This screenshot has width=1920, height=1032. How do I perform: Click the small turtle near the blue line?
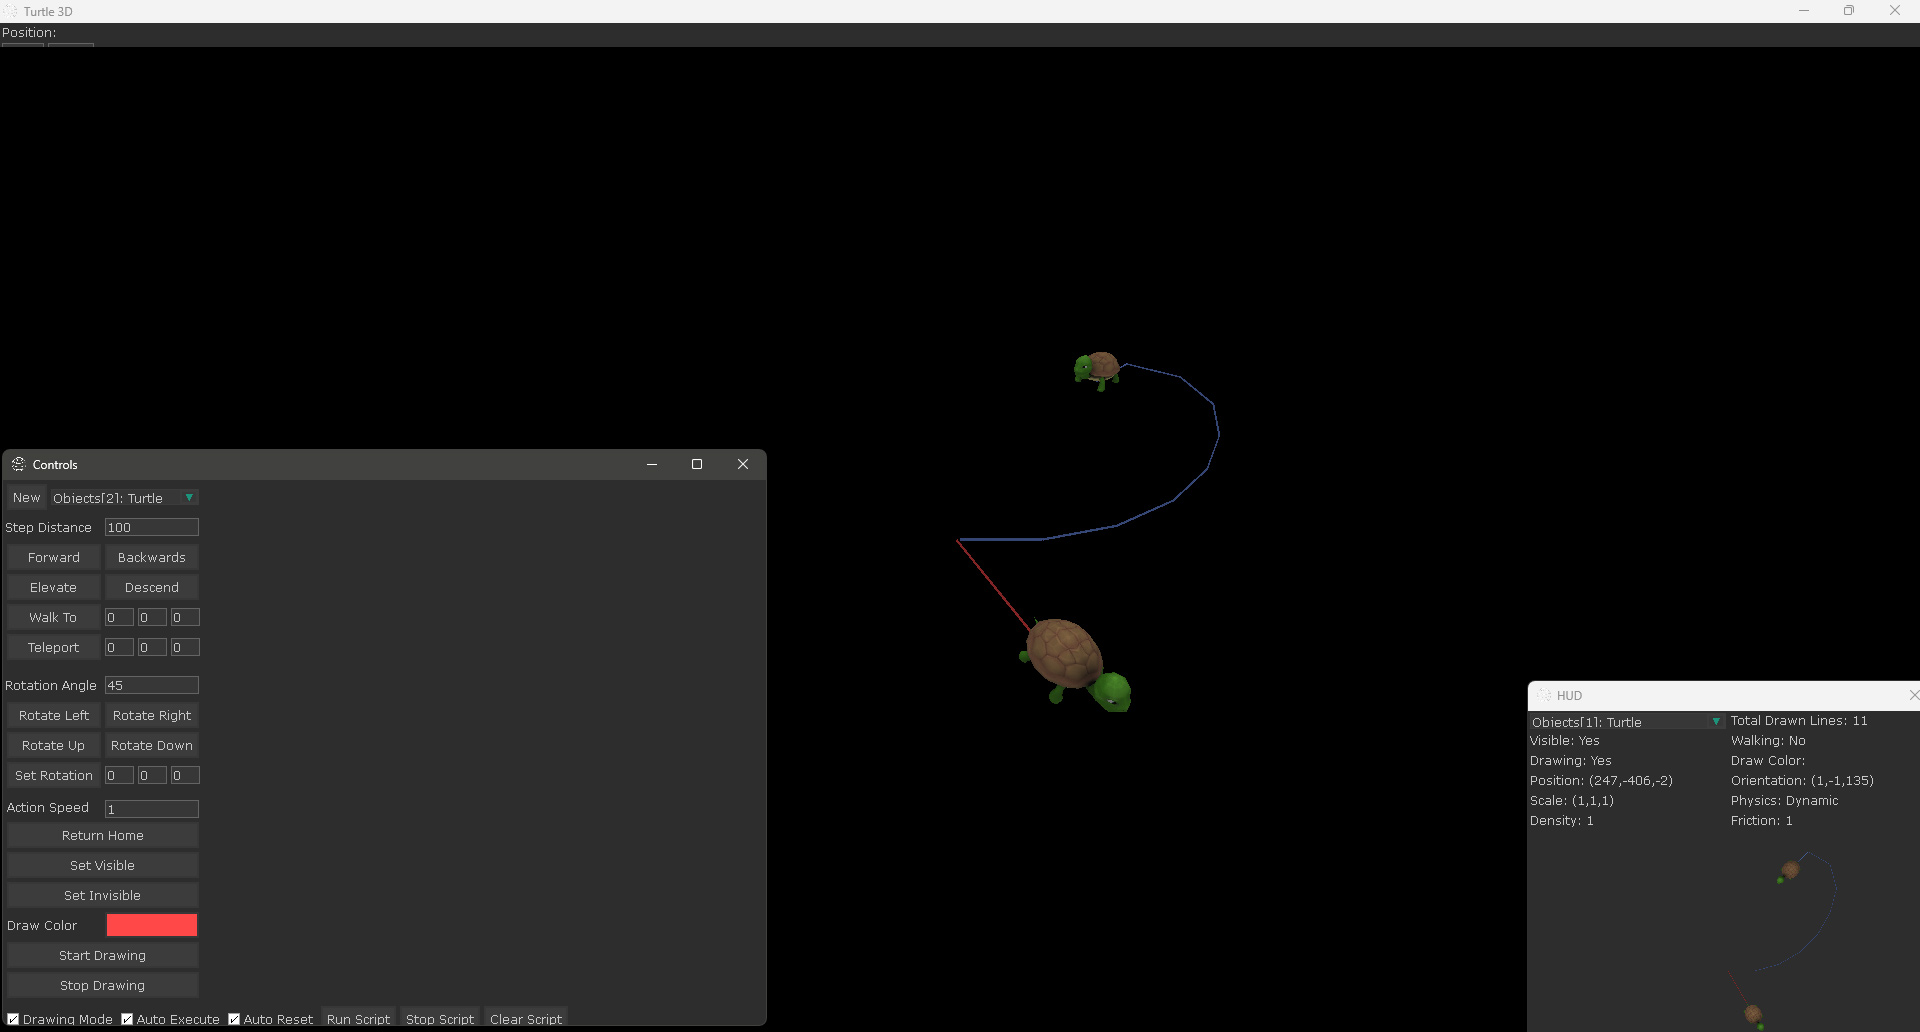(x=1097, y=369)
